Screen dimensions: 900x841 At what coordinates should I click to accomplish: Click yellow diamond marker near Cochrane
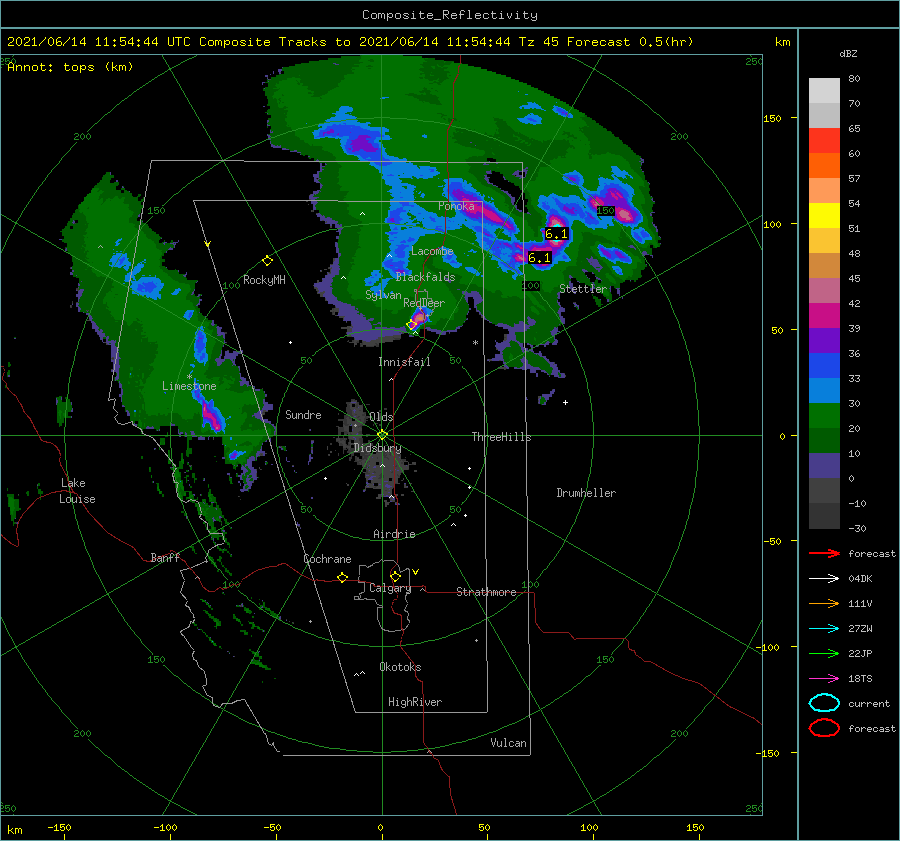coord(342,577)
